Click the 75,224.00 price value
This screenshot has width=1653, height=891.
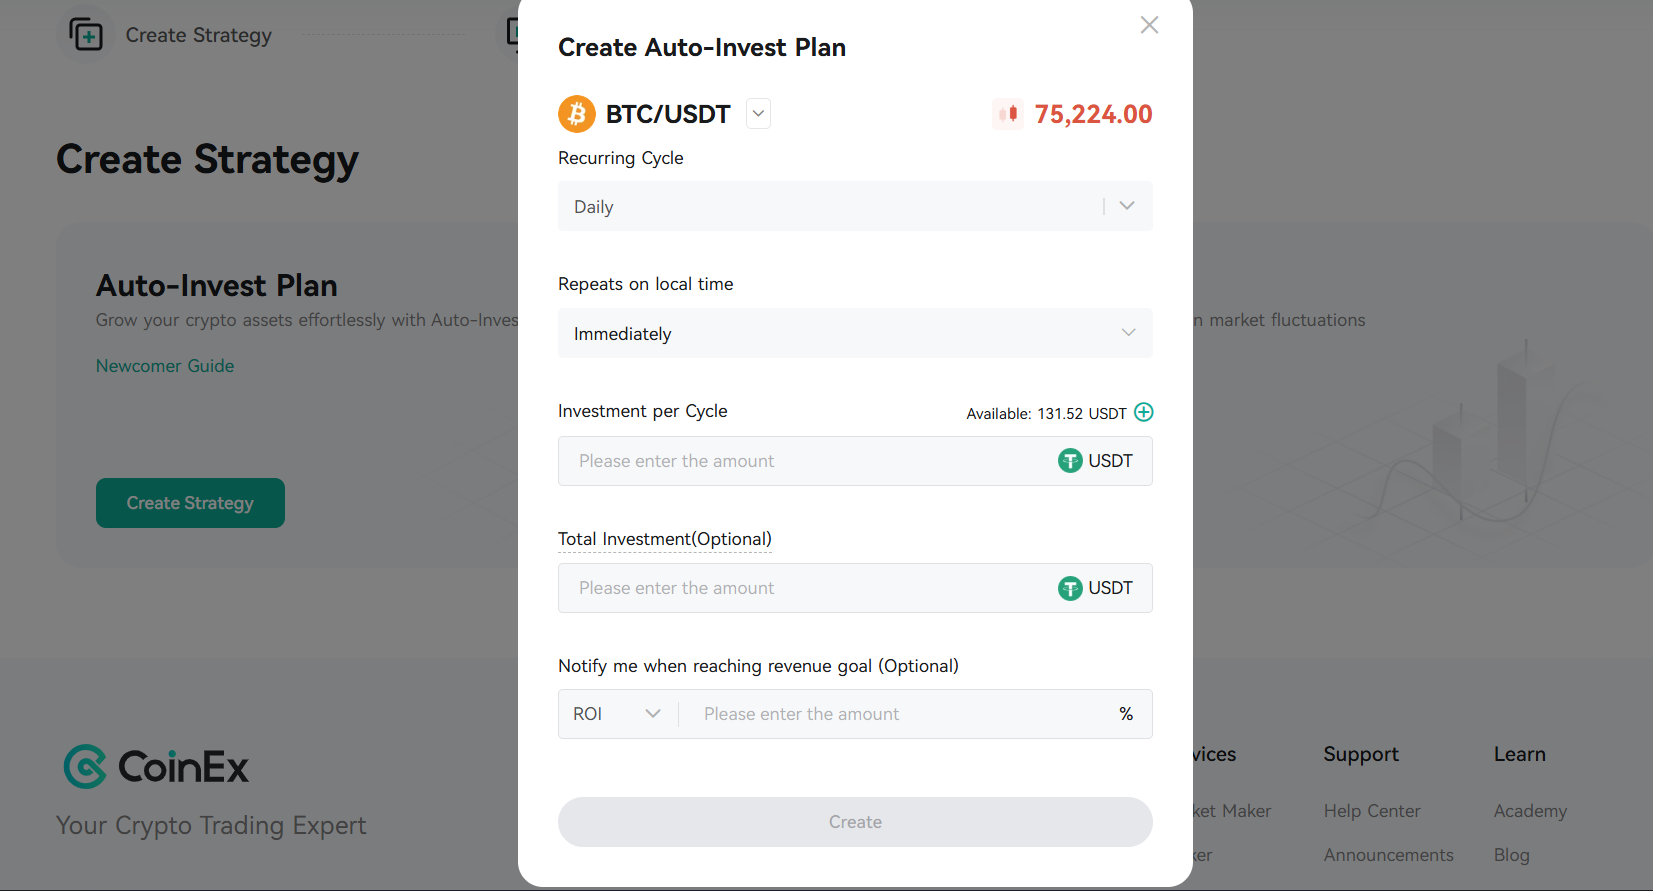point(1093,114)
